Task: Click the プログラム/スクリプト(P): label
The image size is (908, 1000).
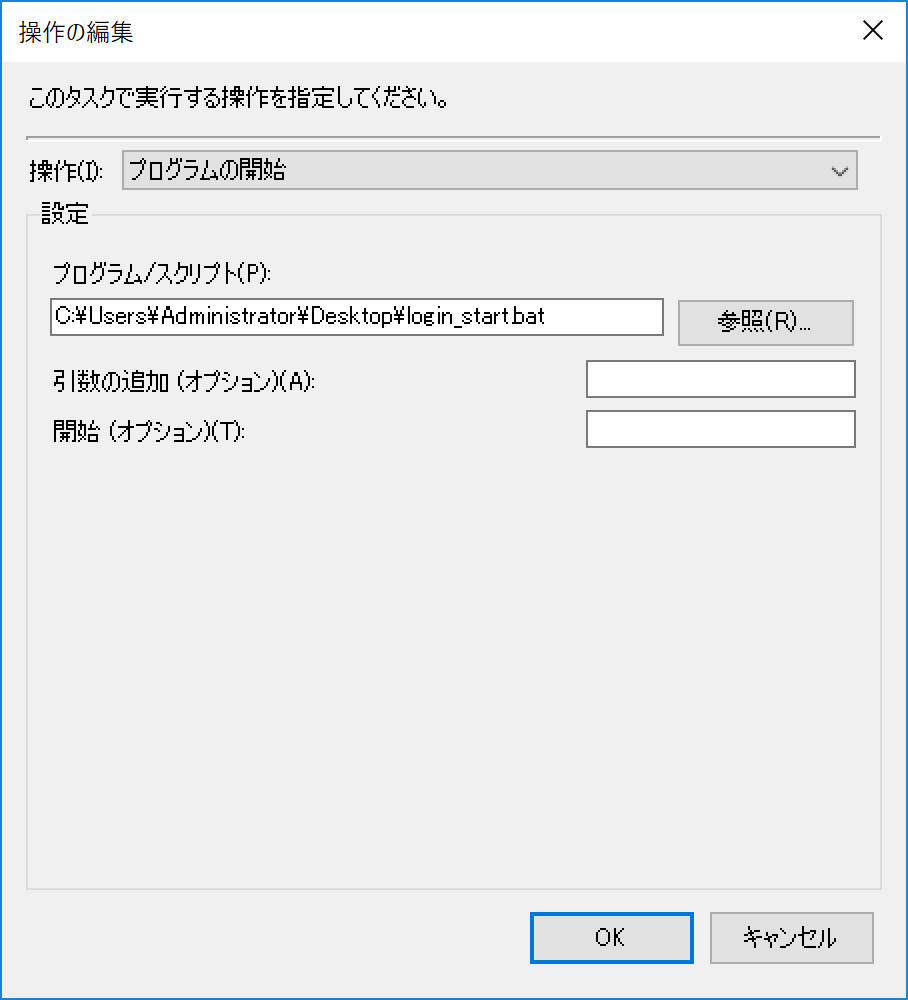Action: (162, 274)
